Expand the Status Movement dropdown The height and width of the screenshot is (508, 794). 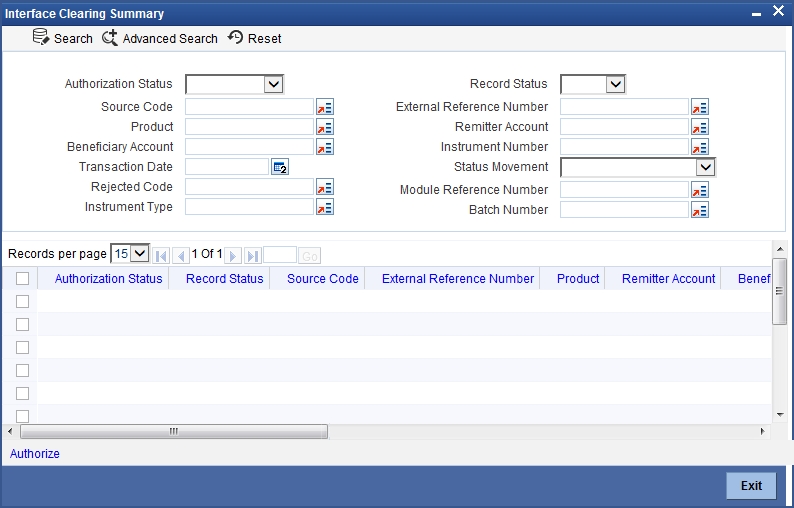705,167
